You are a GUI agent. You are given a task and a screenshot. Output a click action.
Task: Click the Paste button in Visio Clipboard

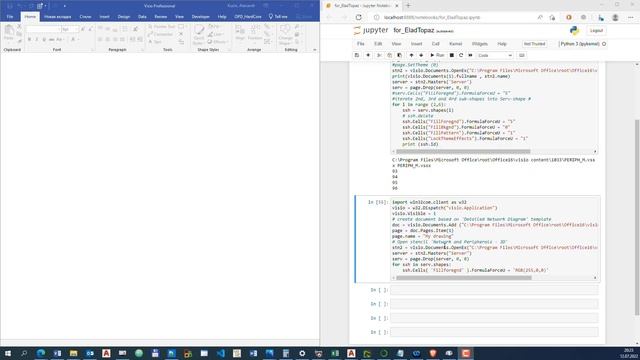click(9, 32)
